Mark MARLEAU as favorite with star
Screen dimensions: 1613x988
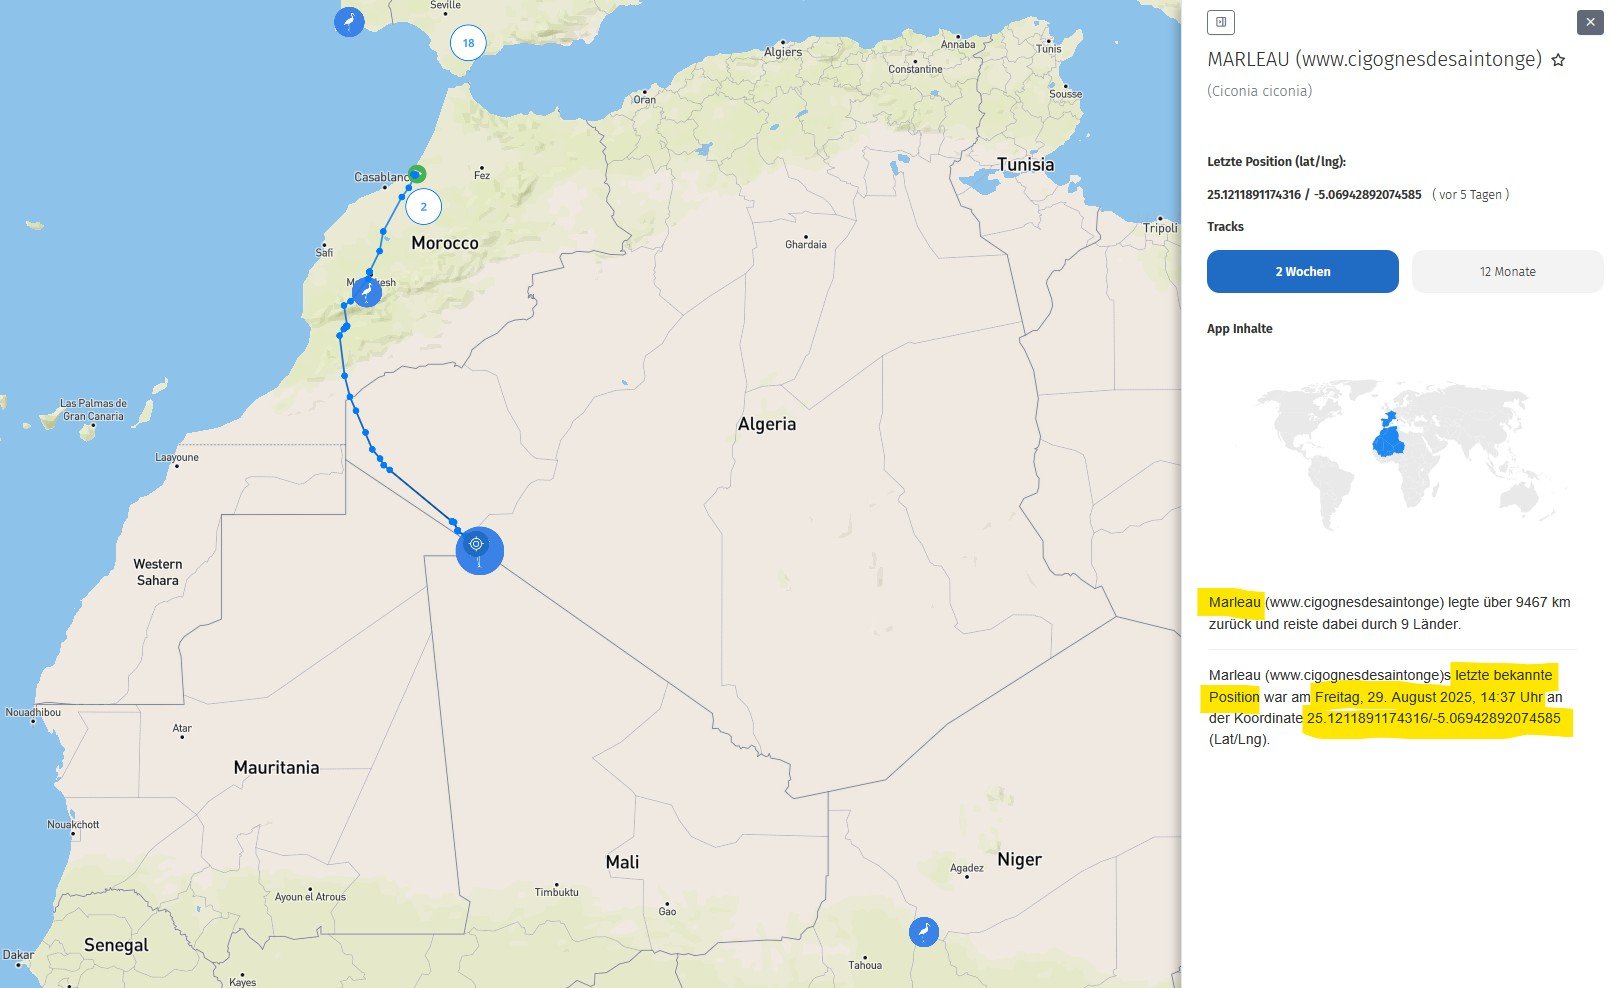pos(1558,61)
